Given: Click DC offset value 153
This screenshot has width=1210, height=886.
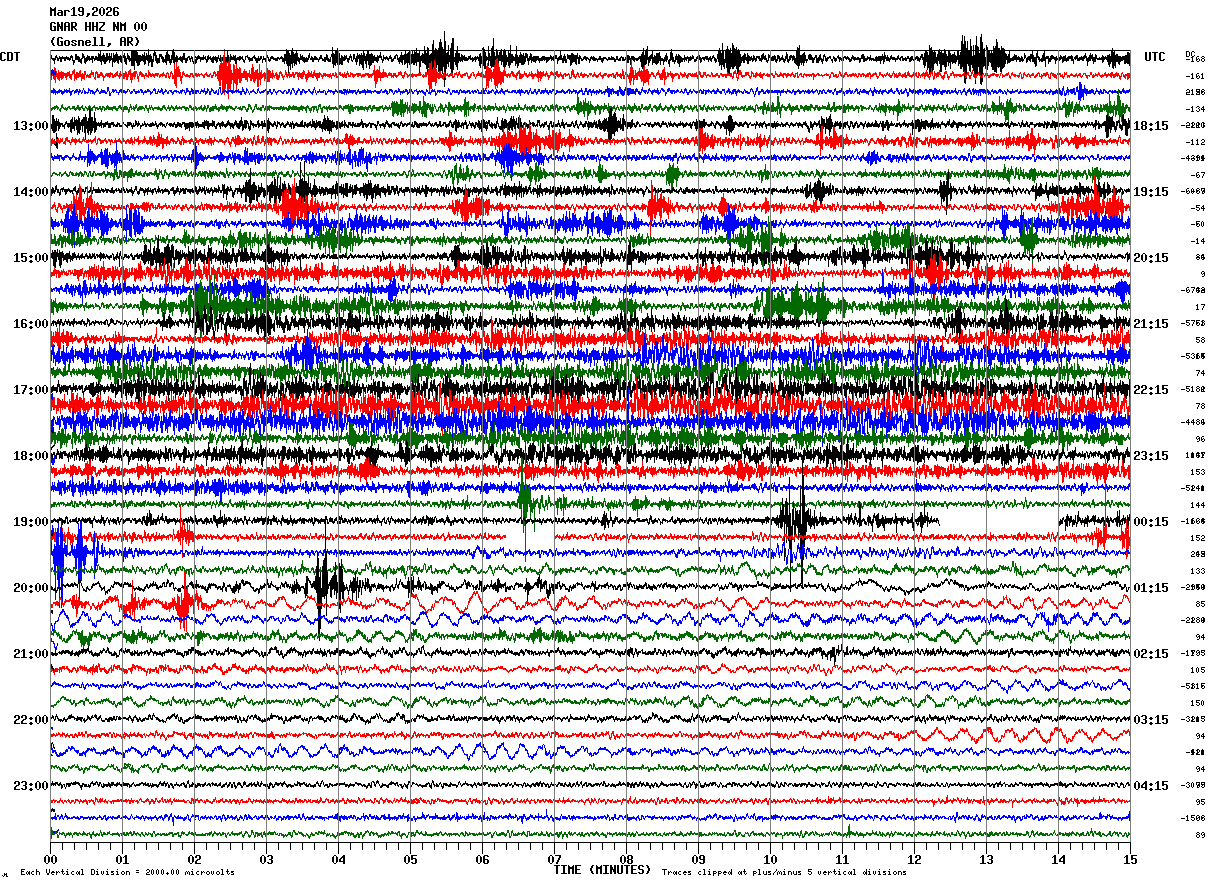Looking at the screenshot, I should click(1197, 472).
